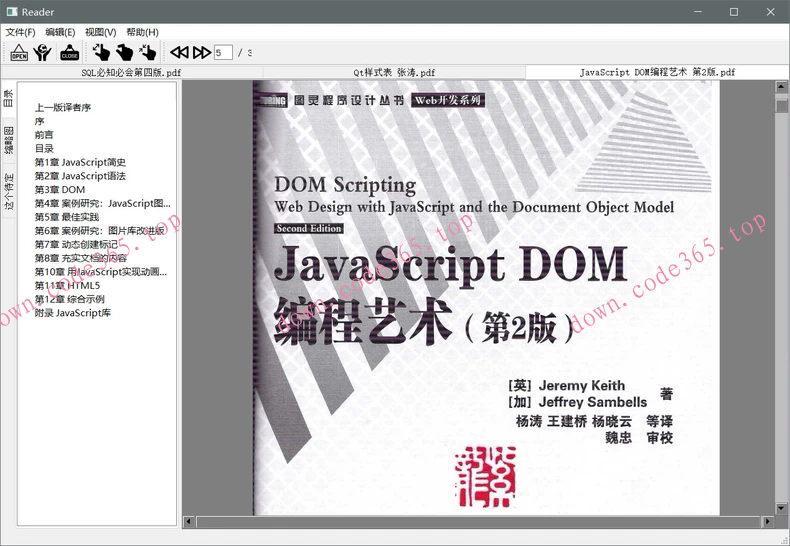This screenshot has height=546, width=790.
Task: Switch to SQL必知必会第四版.pdf tab
Action: pyautogui.click(x=131, y=72)
